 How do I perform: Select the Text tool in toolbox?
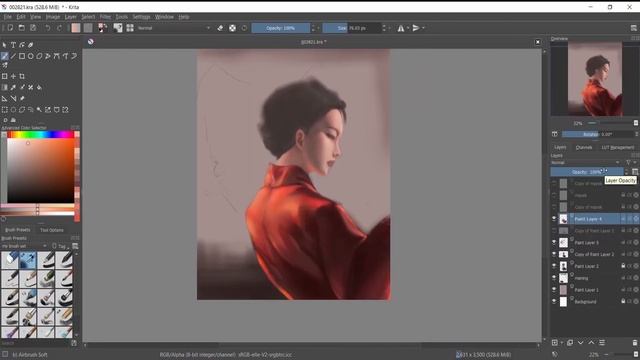click(x=13, y=45)
